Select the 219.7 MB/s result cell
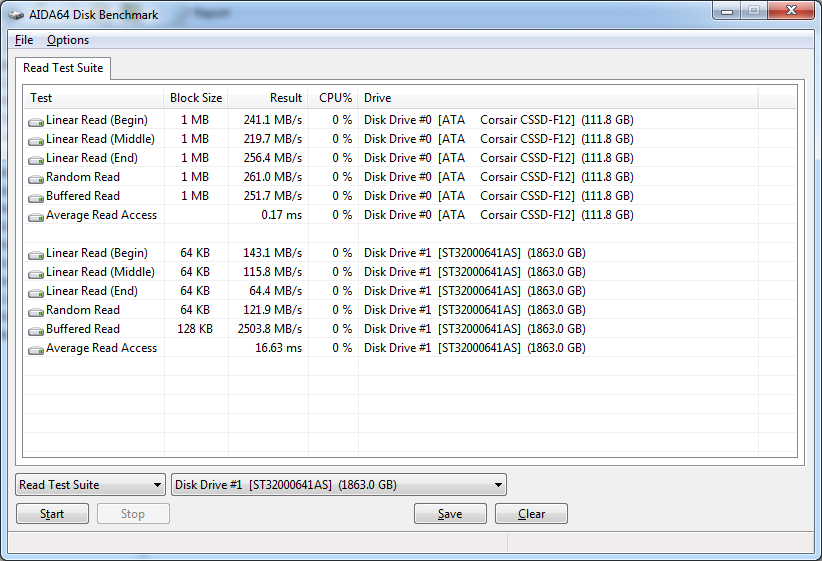822x561 pixels. 273,139
